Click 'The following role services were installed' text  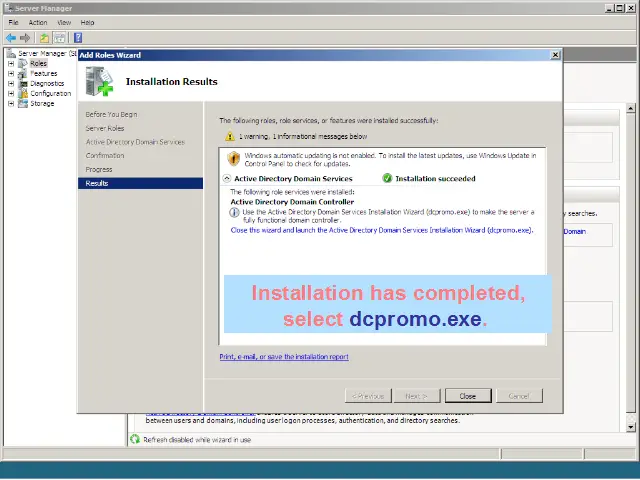292,192
